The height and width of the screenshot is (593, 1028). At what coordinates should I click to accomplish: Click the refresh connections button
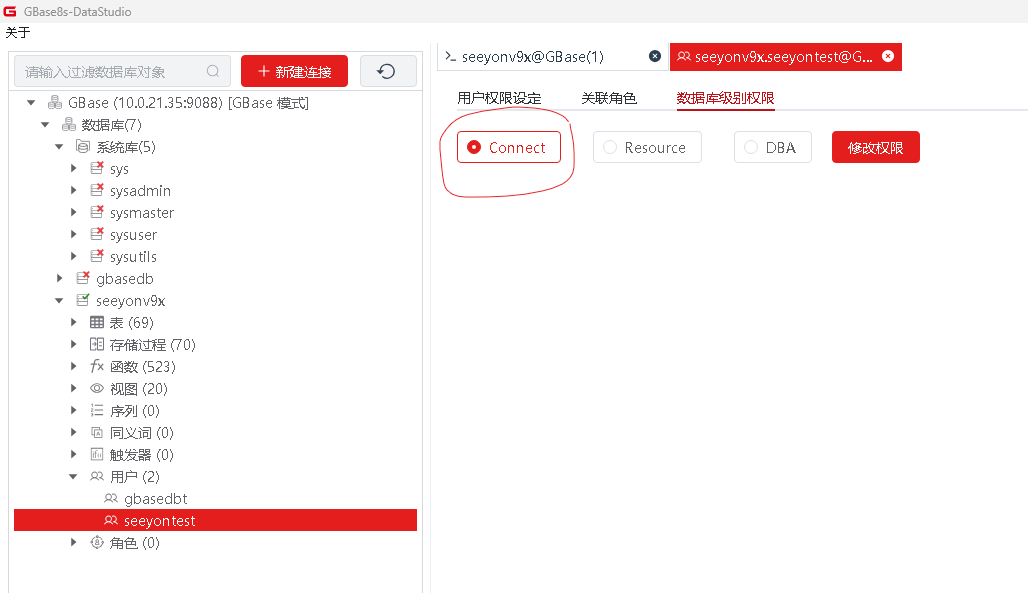tap(387, 71)
